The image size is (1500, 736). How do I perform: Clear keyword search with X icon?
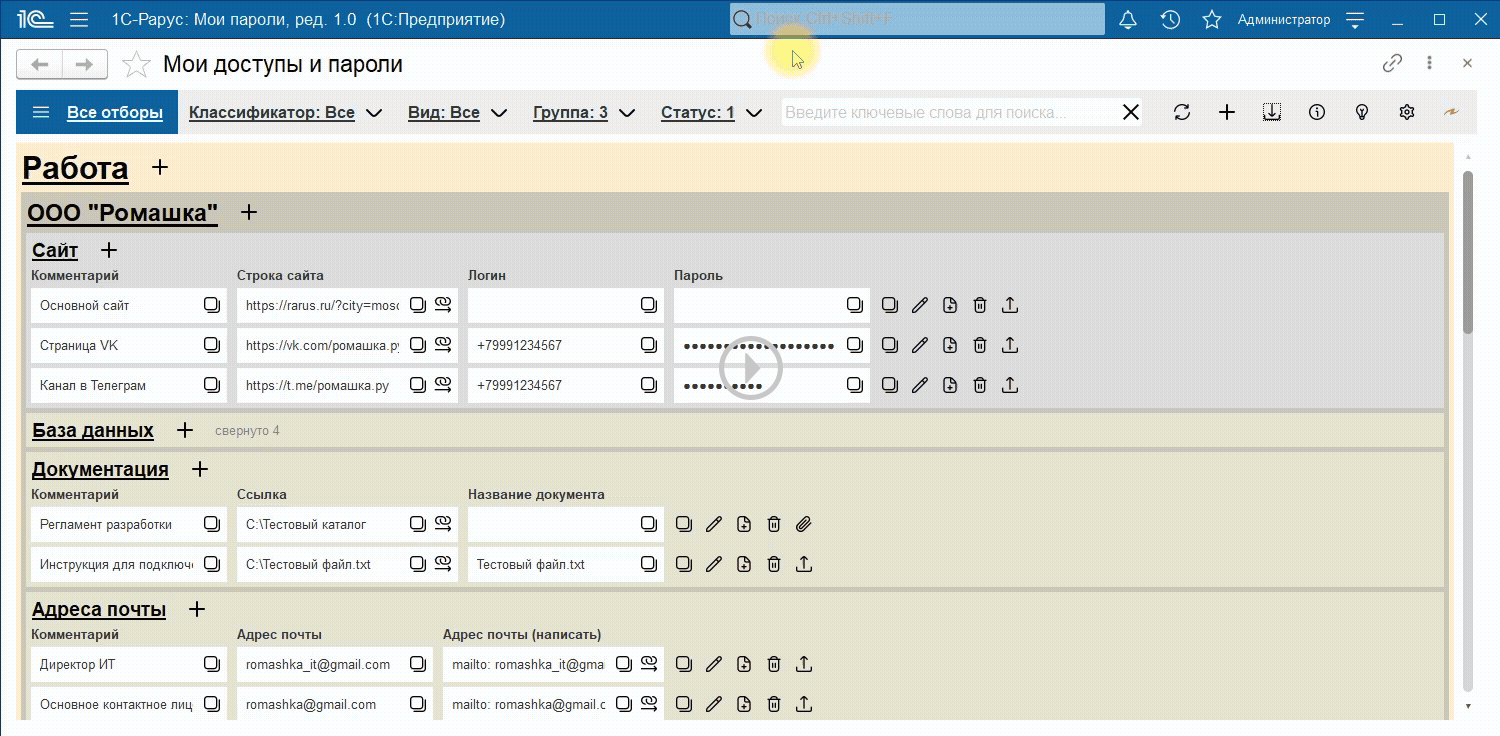[x=1131, y=112]
